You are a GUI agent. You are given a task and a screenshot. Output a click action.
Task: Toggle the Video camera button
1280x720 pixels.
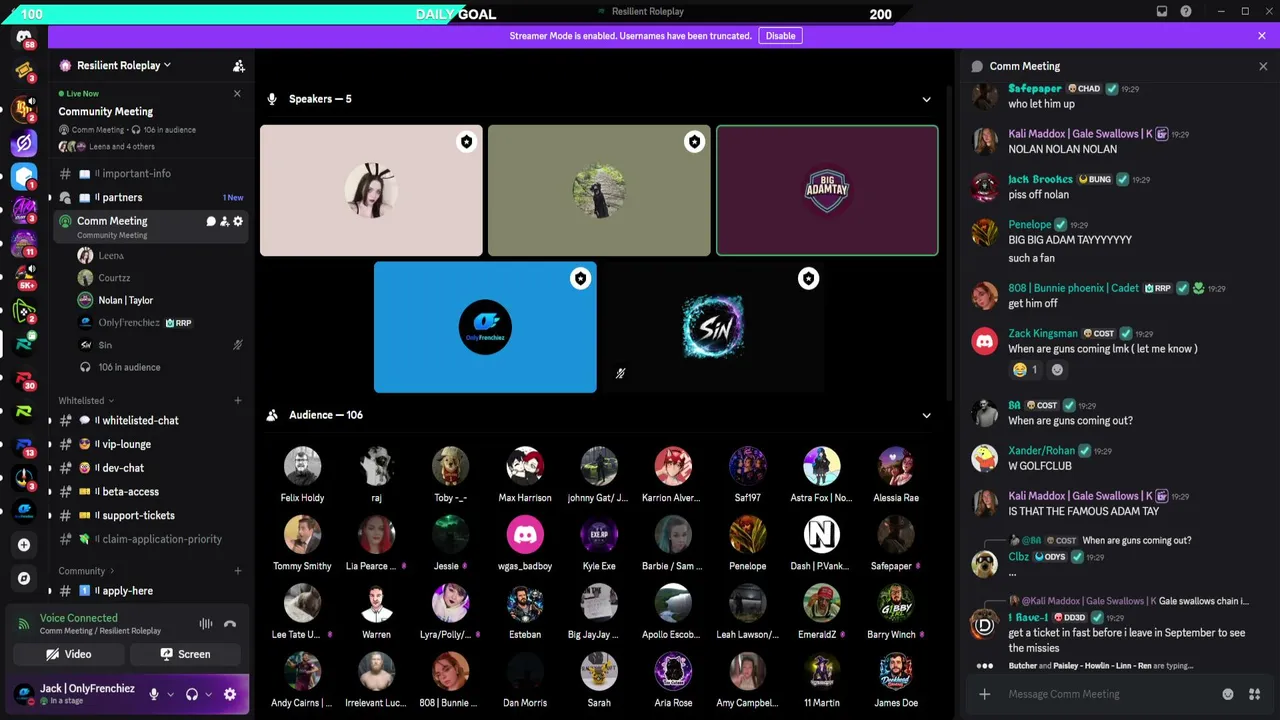68,654
